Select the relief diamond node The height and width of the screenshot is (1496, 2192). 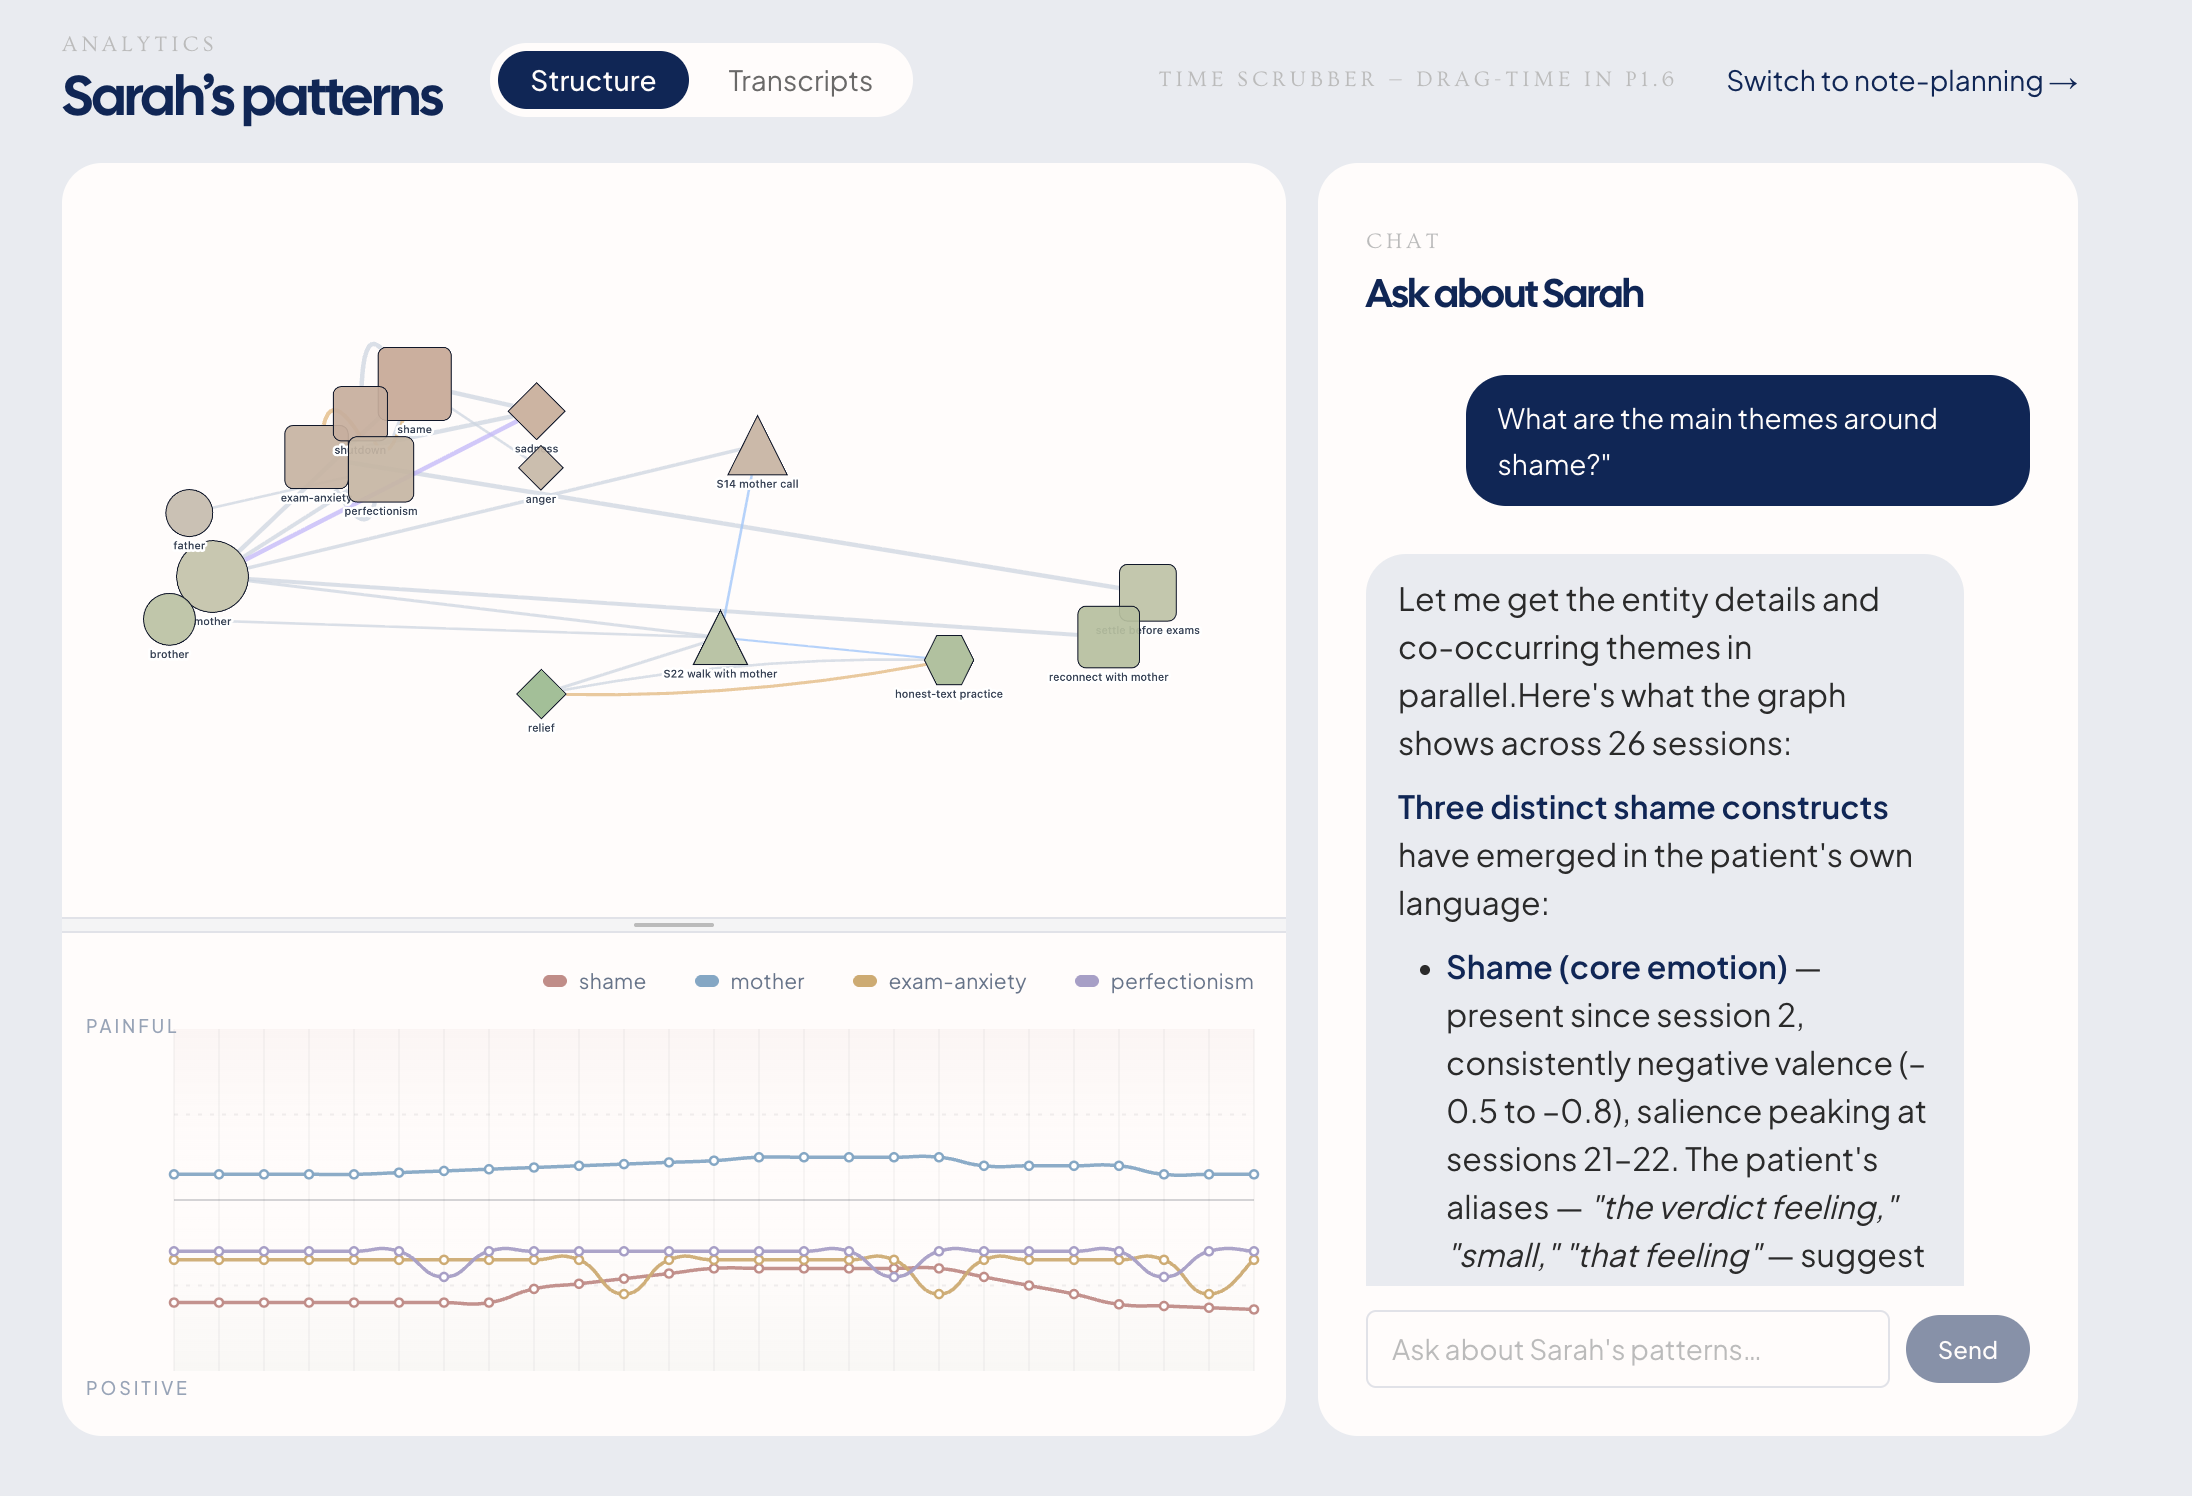[541, 694]
